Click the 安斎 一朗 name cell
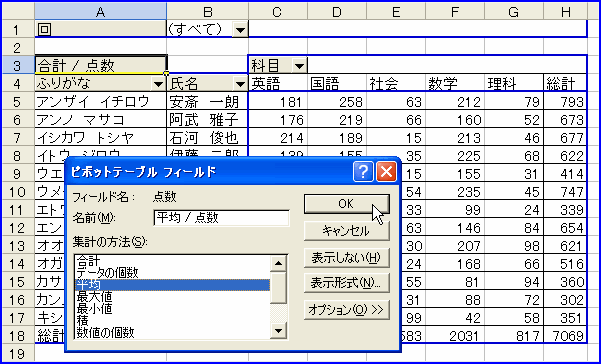This screenshot has height=364, width=601. point(207,102)
